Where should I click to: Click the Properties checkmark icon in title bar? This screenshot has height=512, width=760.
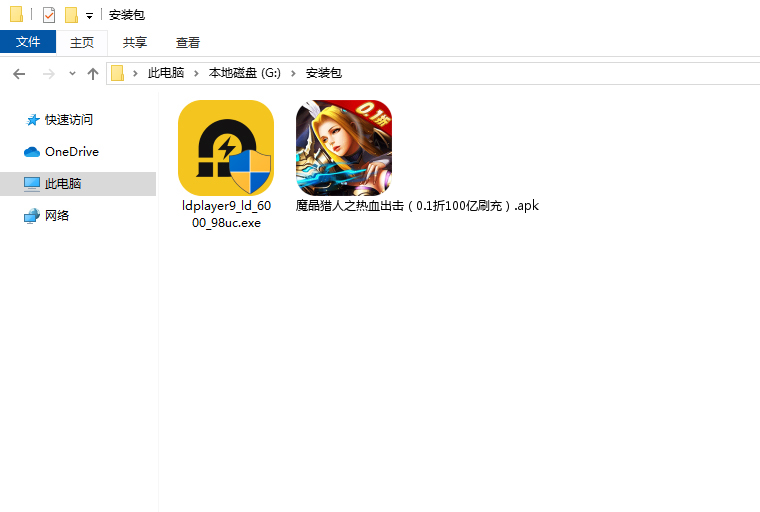tap(48, 15)
